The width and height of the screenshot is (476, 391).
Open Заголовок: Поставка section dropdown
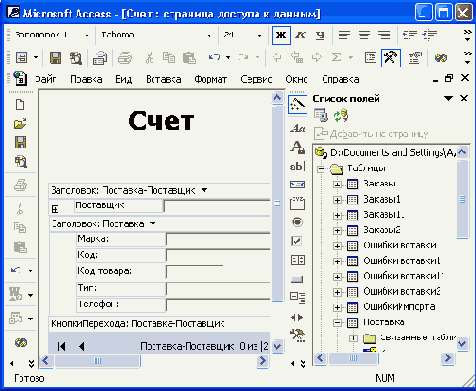coord(153,224)
